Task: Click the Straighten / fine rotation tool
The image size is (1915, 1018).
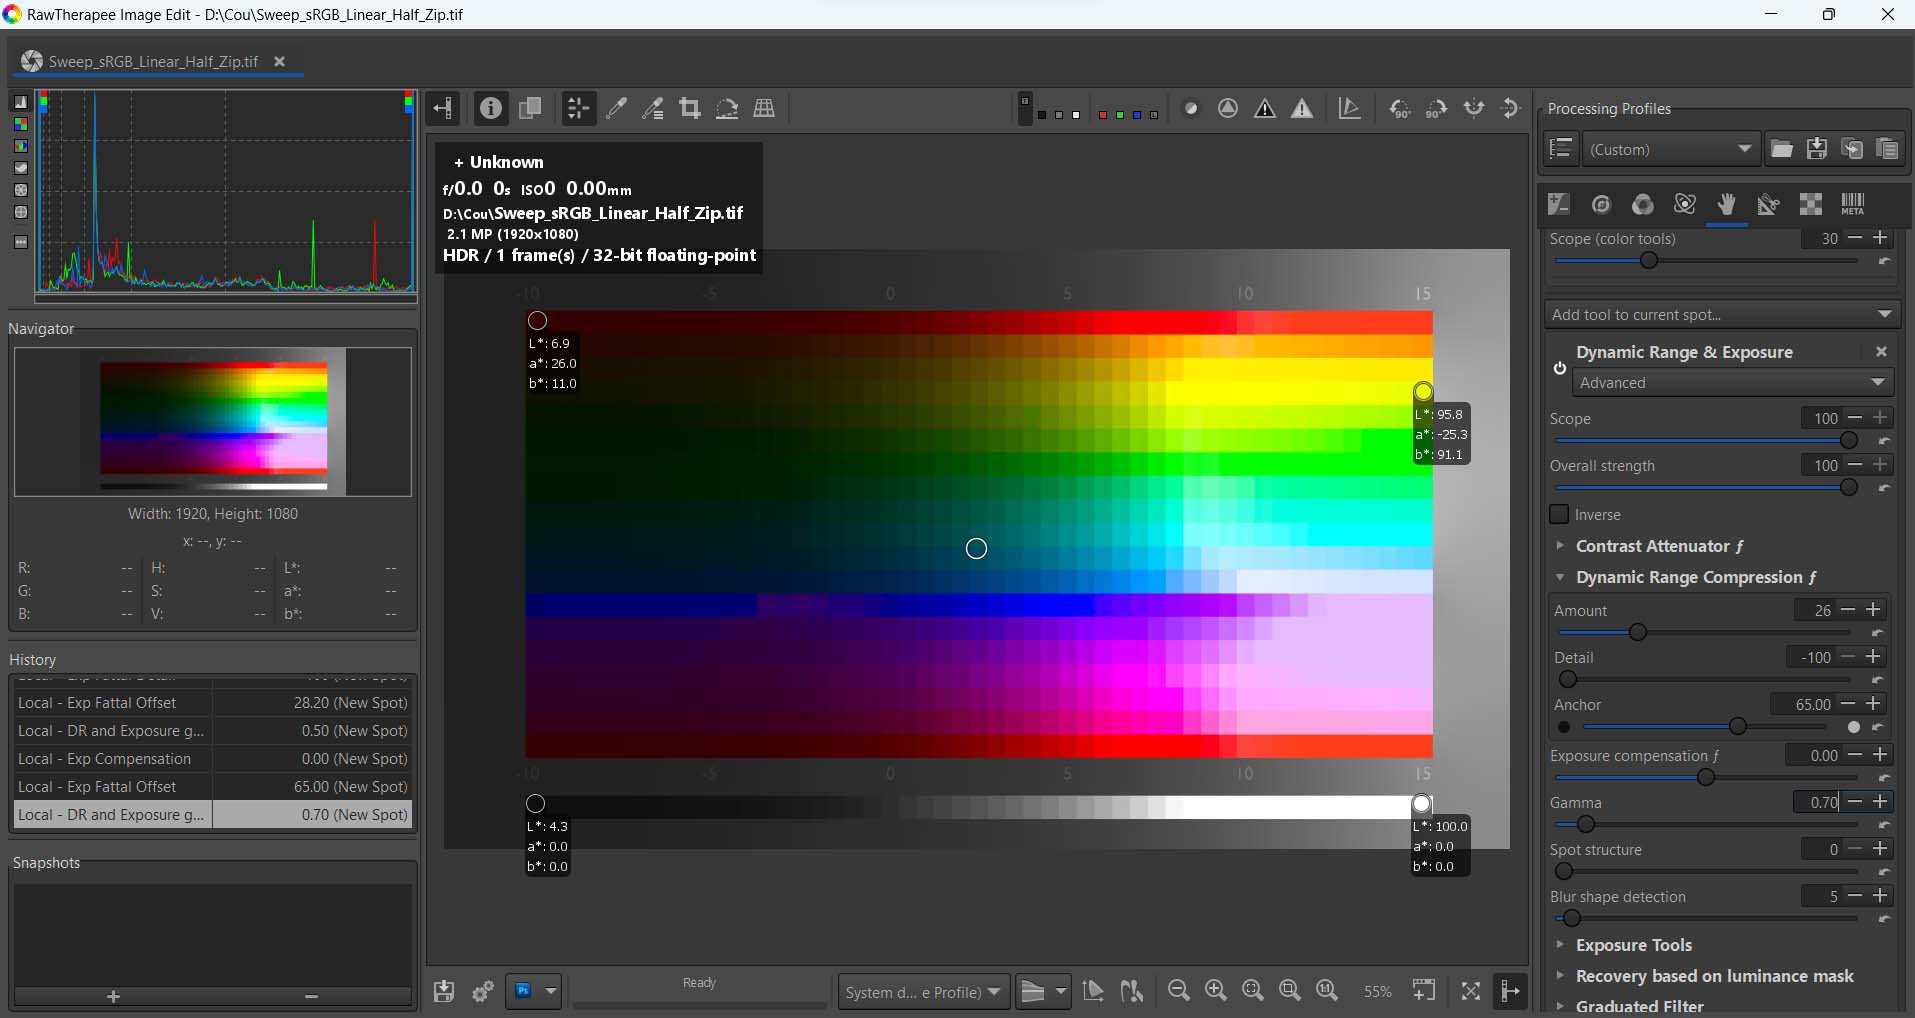Action: (727, 109)
